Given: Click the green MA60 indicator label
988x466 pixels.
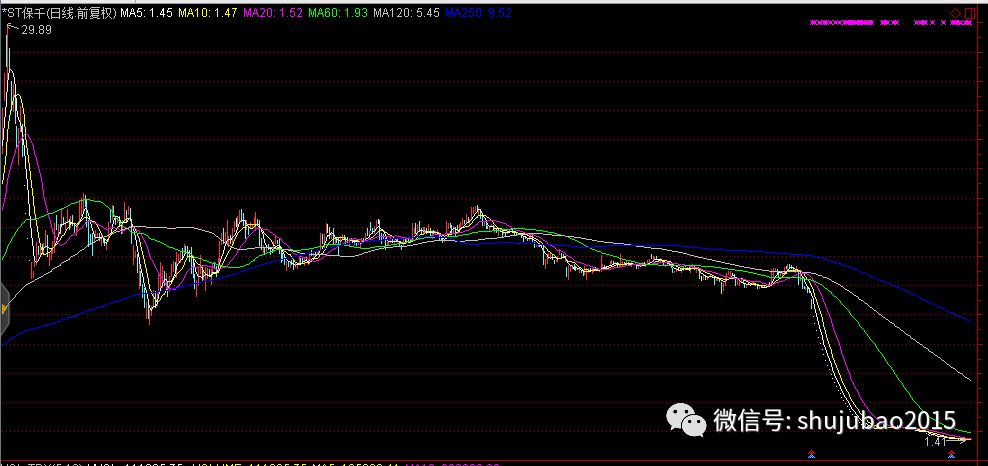Looking at the screenshot, I should click(x=338, y=13).
